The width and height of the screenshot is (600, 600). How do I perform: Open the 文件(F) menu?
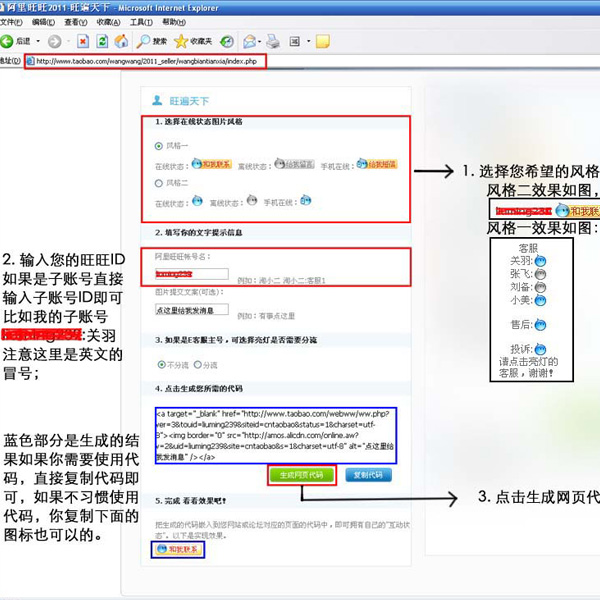(x=11, y=22)
